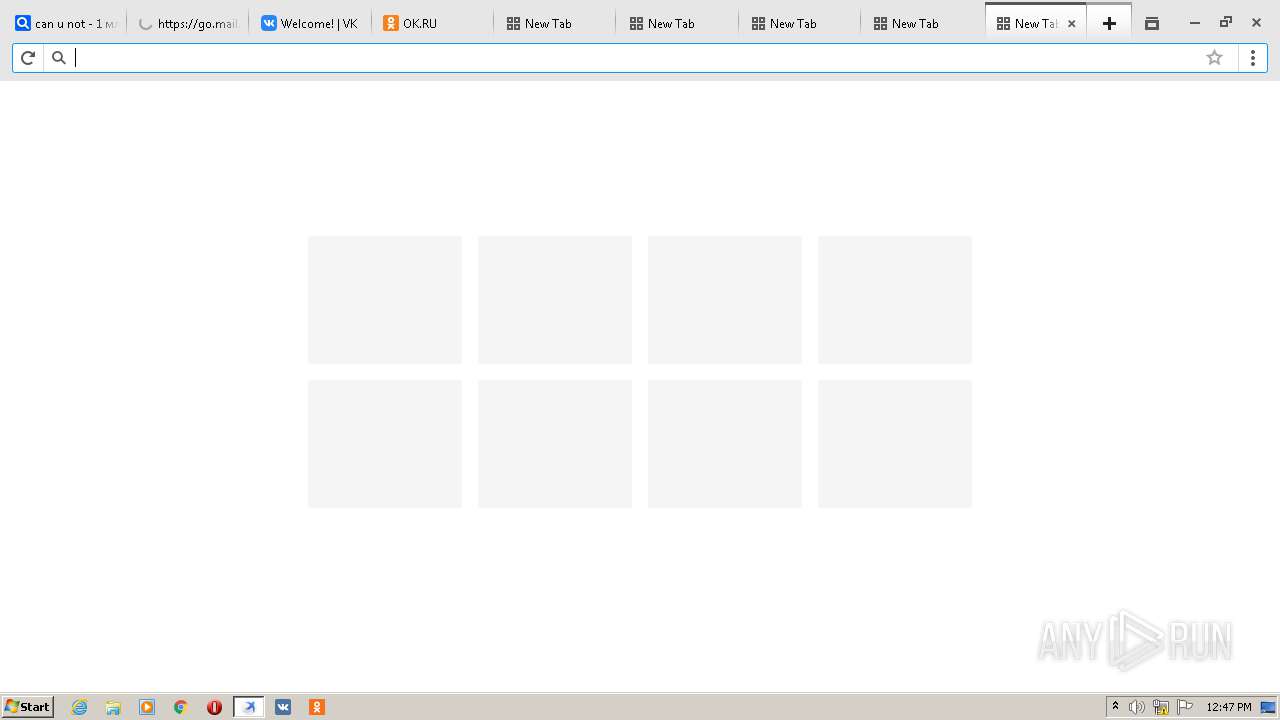The width and height of the screenshot is (1280, 720).
Task: Open Odnoklassniki app from taskbar
Action: click(x=317, y=707)
